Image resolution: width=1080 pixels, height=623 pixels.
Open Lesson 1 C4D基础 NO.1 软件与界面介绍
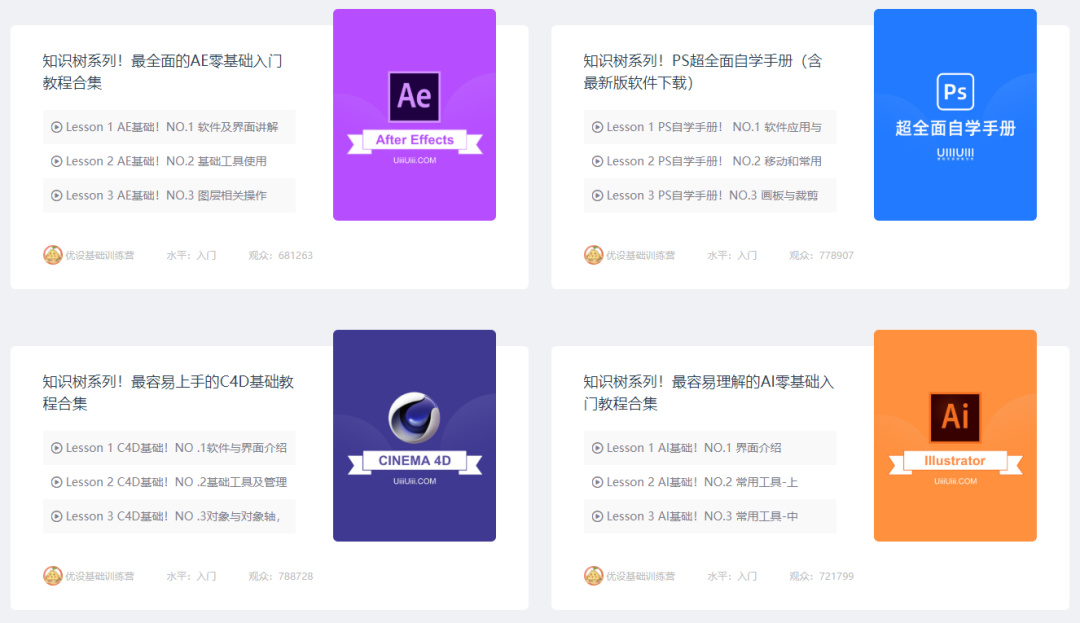[x=169, y=448]
